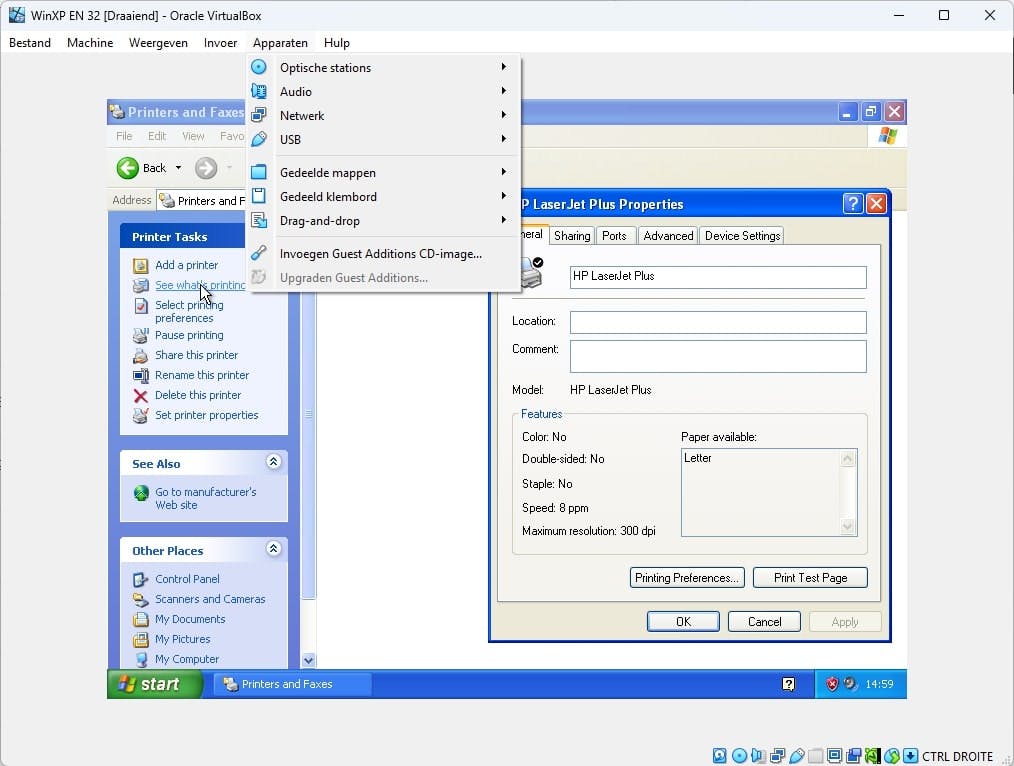Open the Back button history dropdown
This screenshot has height=766, width=1014.
(178, 168)
